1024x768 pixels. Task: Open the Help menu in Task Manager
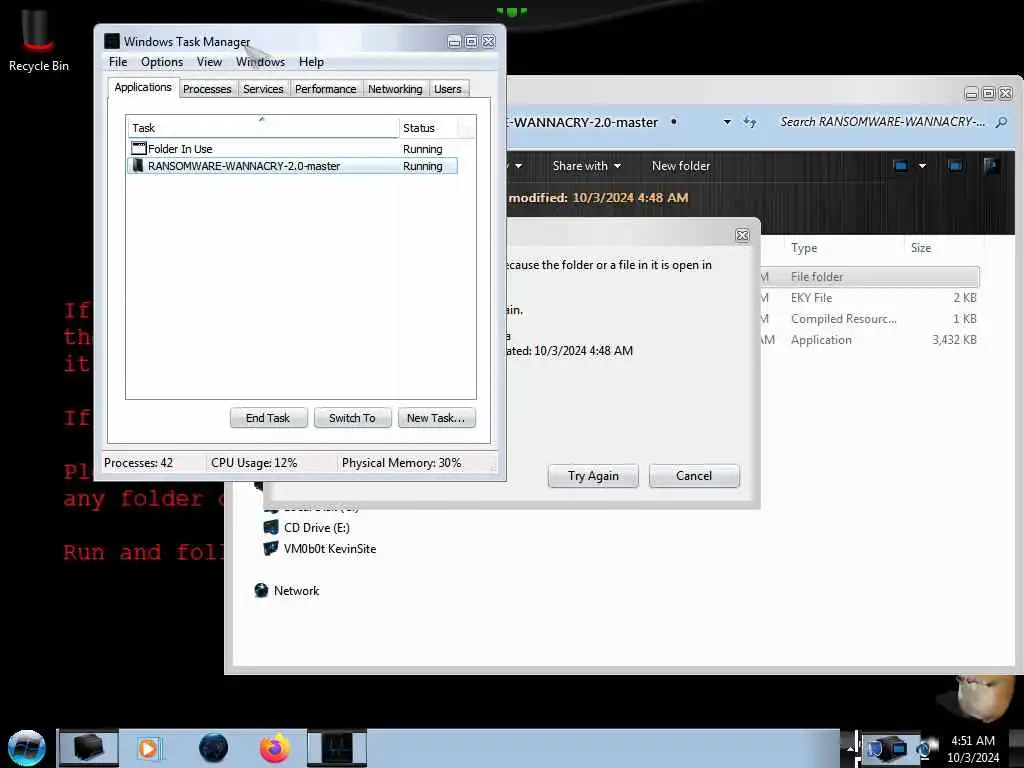point(312,62)
